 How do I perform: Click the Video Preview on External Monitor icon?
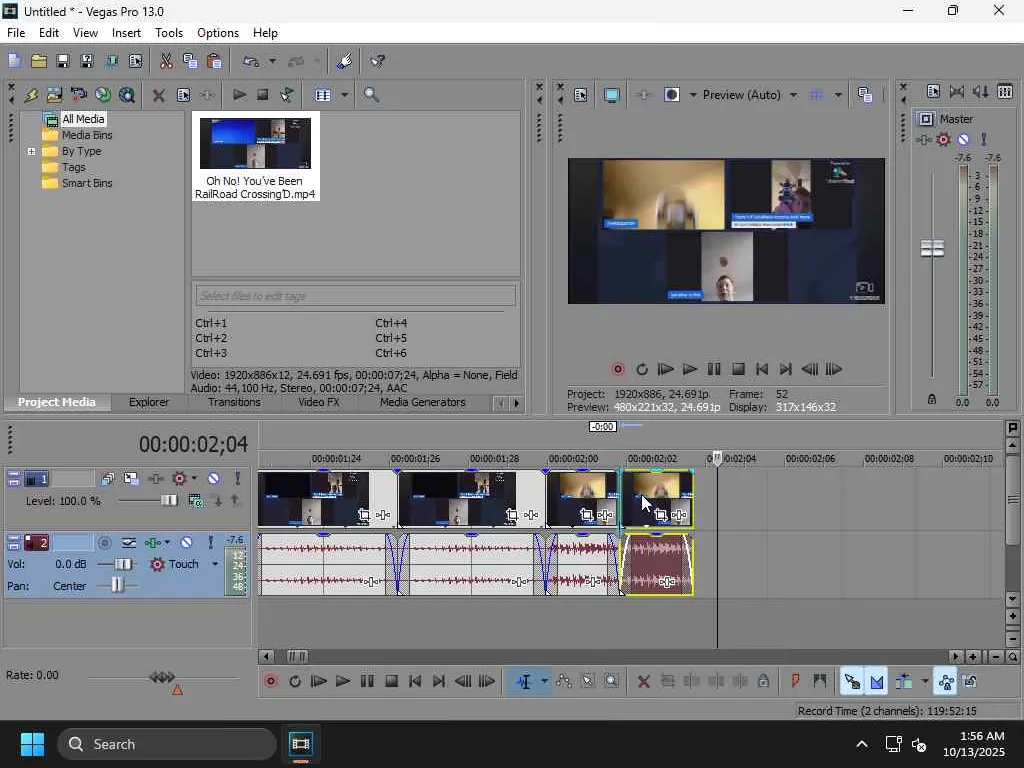pyautogui.click(x=612, y=95)
